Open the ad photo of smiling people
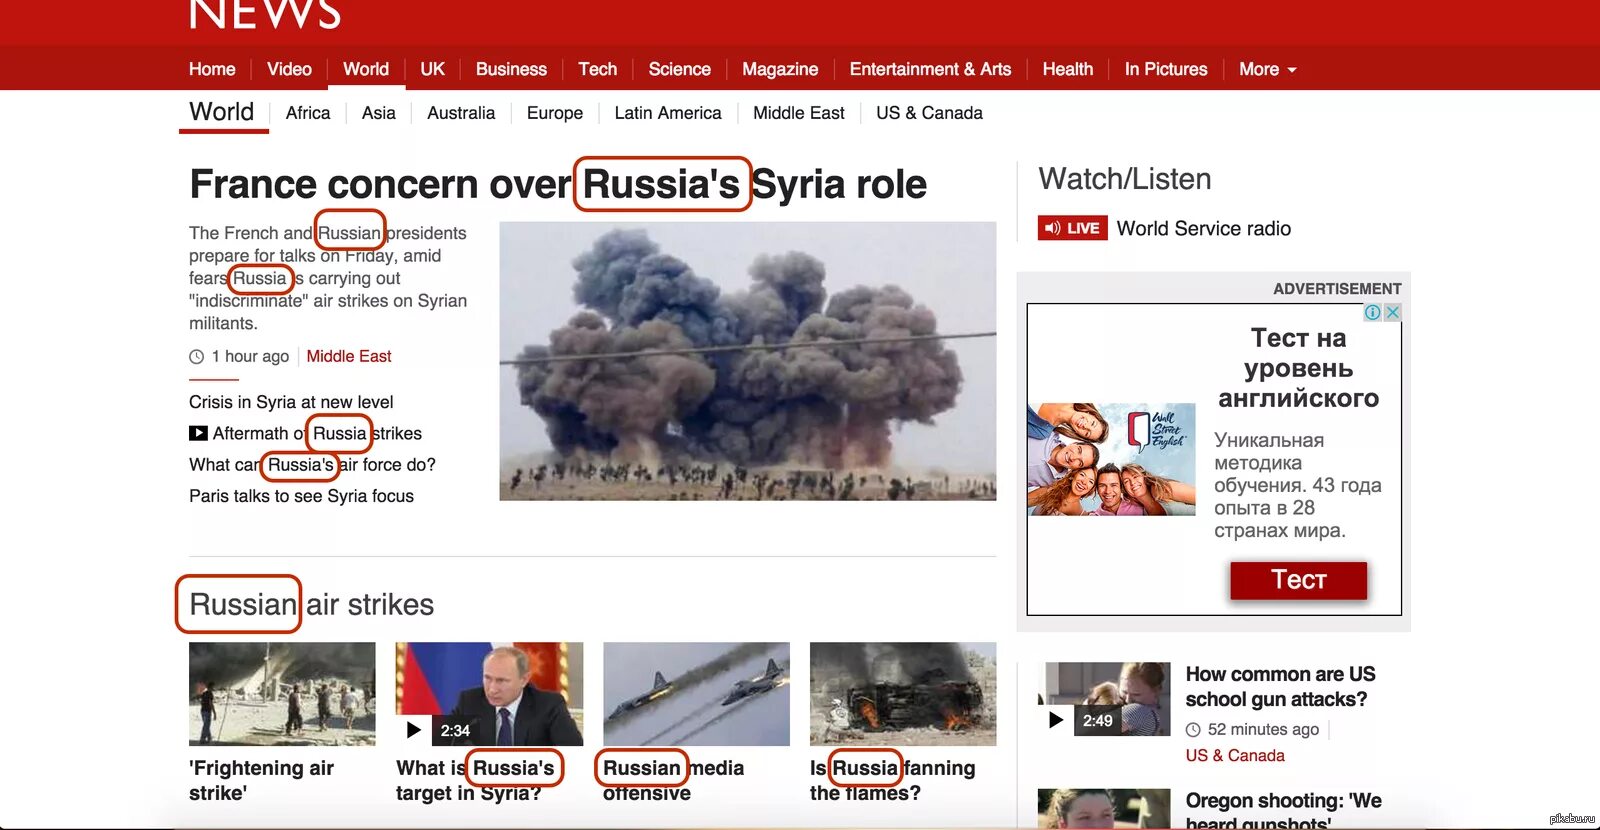 point(1111,459)
